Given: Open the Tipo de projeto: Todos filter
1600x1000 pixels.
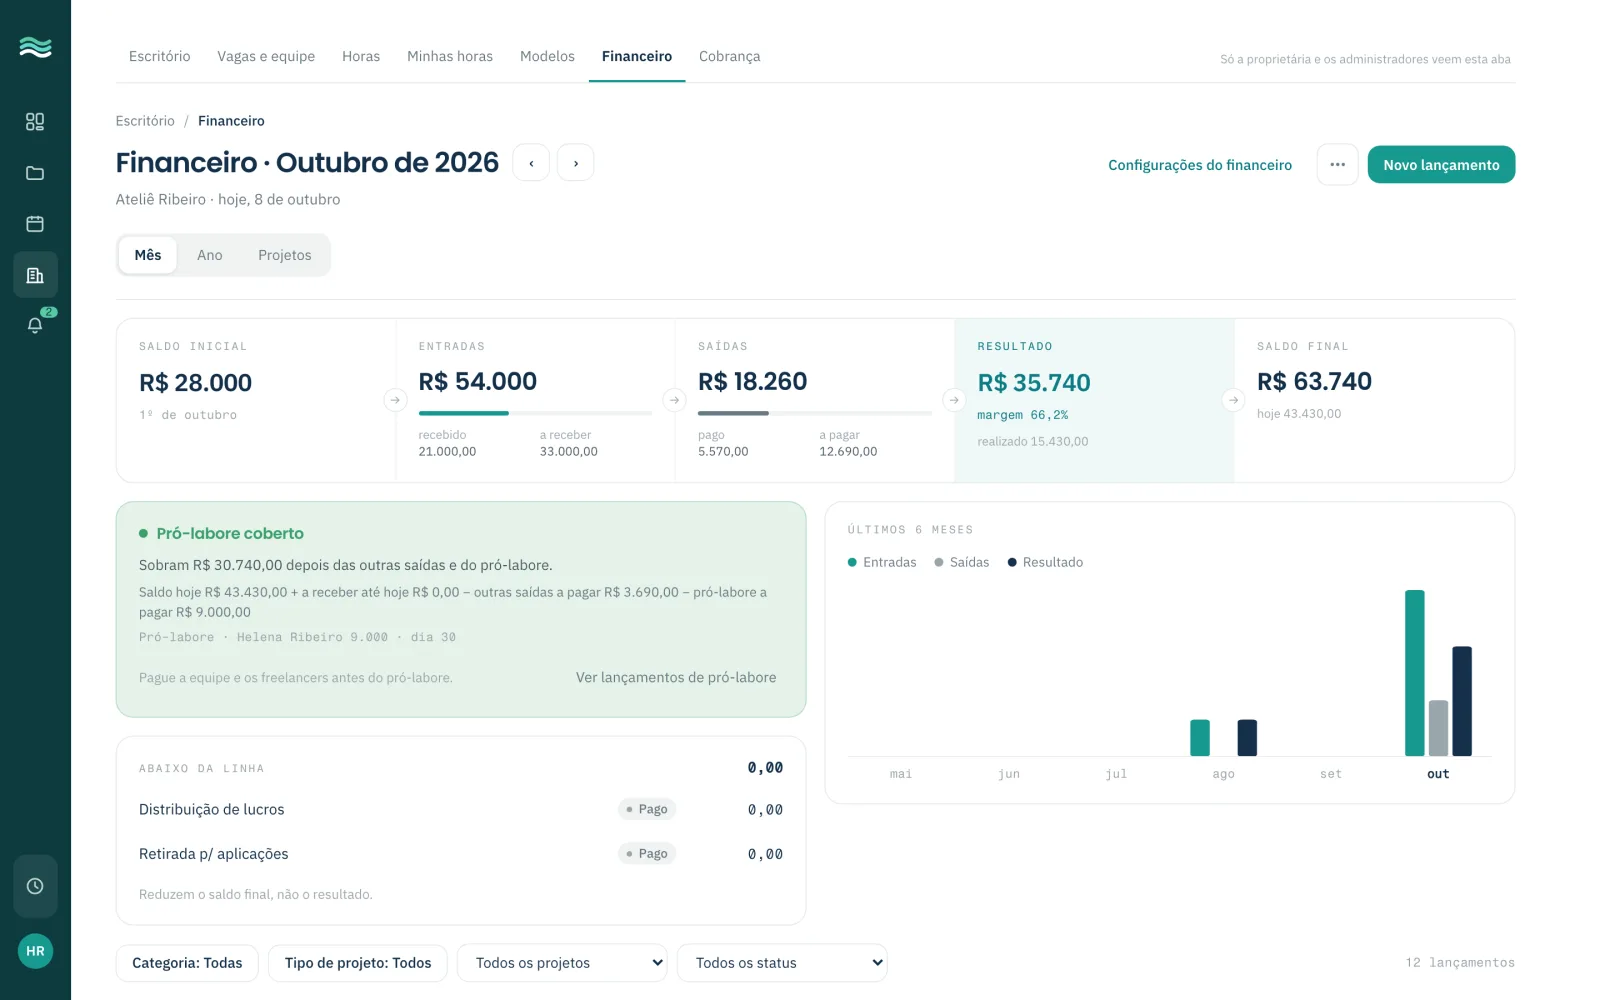Looking at the screenshot, I should tap(358, 963).
